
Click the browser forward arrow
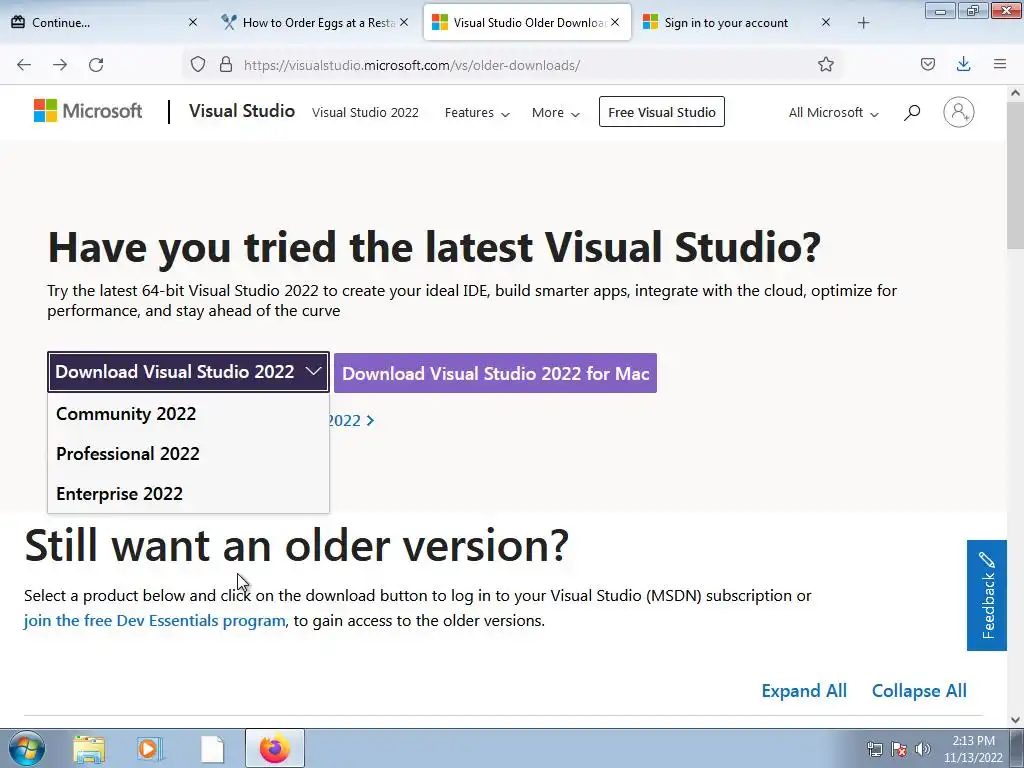[x=60, y=65]
